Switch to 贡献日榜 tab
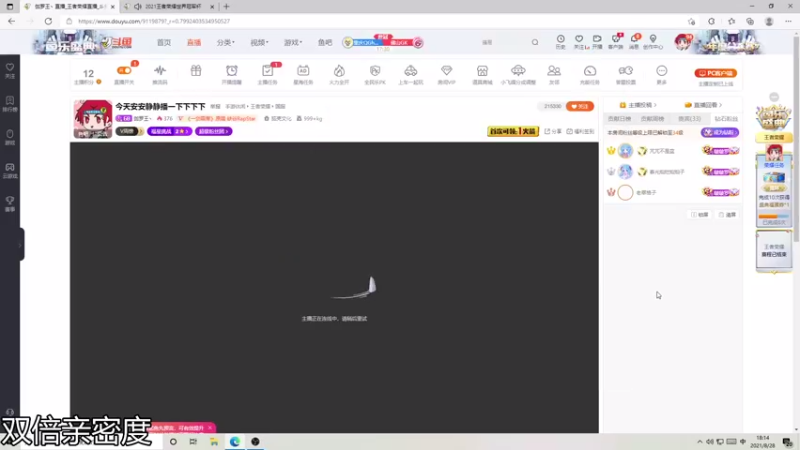The height and width of the screenshot is (450, 800). (x=619, y=118)
